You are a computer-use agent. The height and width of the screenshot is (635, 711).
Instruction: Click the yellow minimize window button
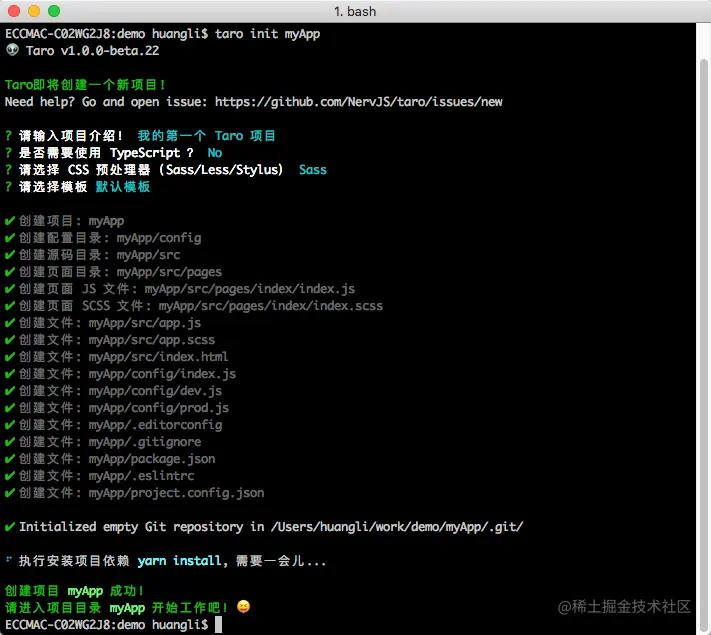(34, 11)
